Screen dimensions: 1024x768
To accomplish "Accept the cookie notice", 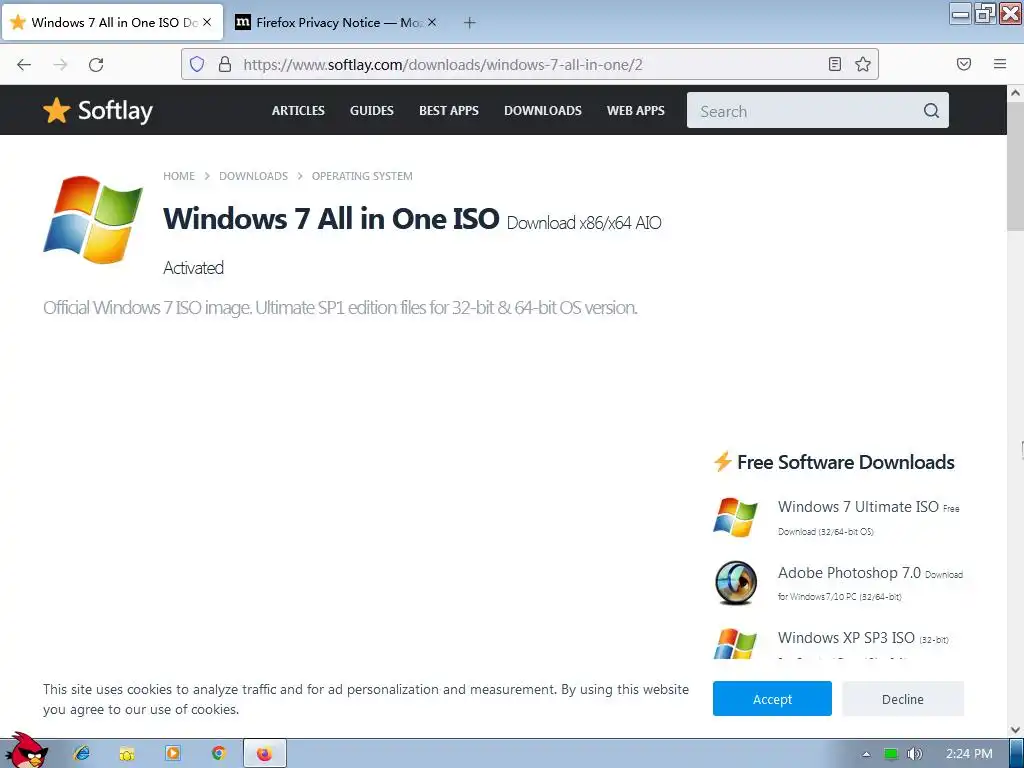I will [772, 699].
